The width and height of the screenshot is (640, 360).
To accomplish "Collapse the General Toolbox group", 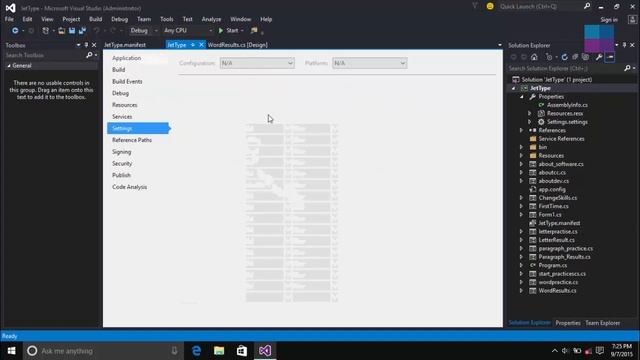I will pyautogui.click(x=9, y=66).
